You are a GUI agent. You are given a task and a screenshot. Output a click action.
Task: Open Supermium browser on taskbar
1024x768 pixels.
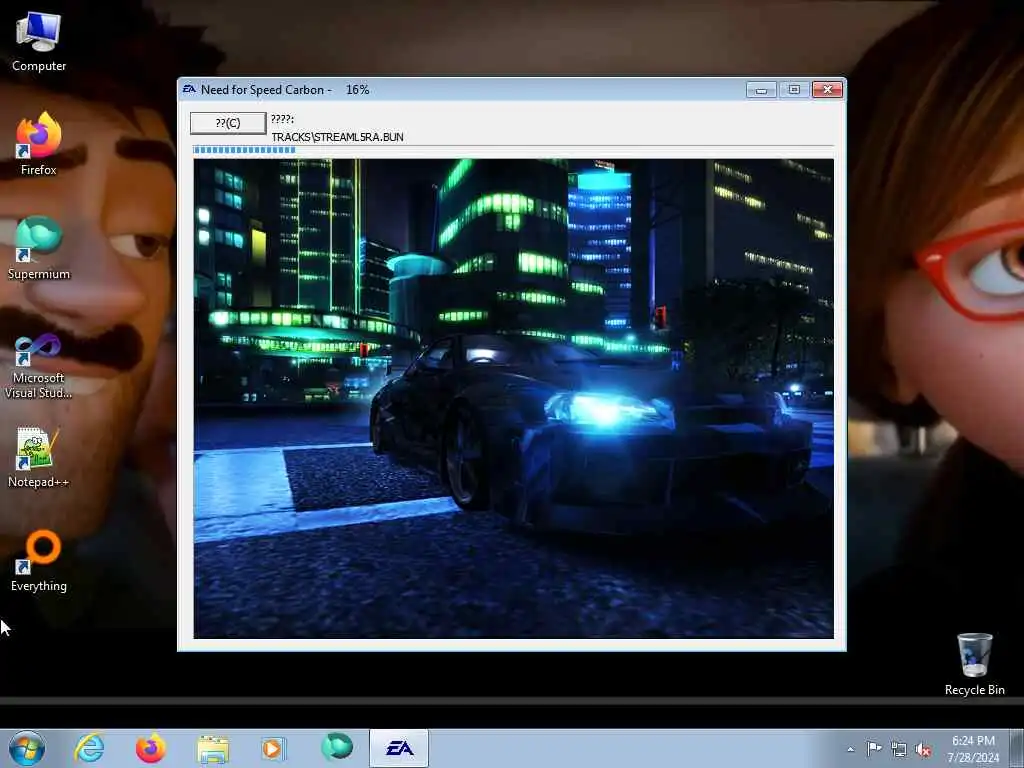coord(337,747)
